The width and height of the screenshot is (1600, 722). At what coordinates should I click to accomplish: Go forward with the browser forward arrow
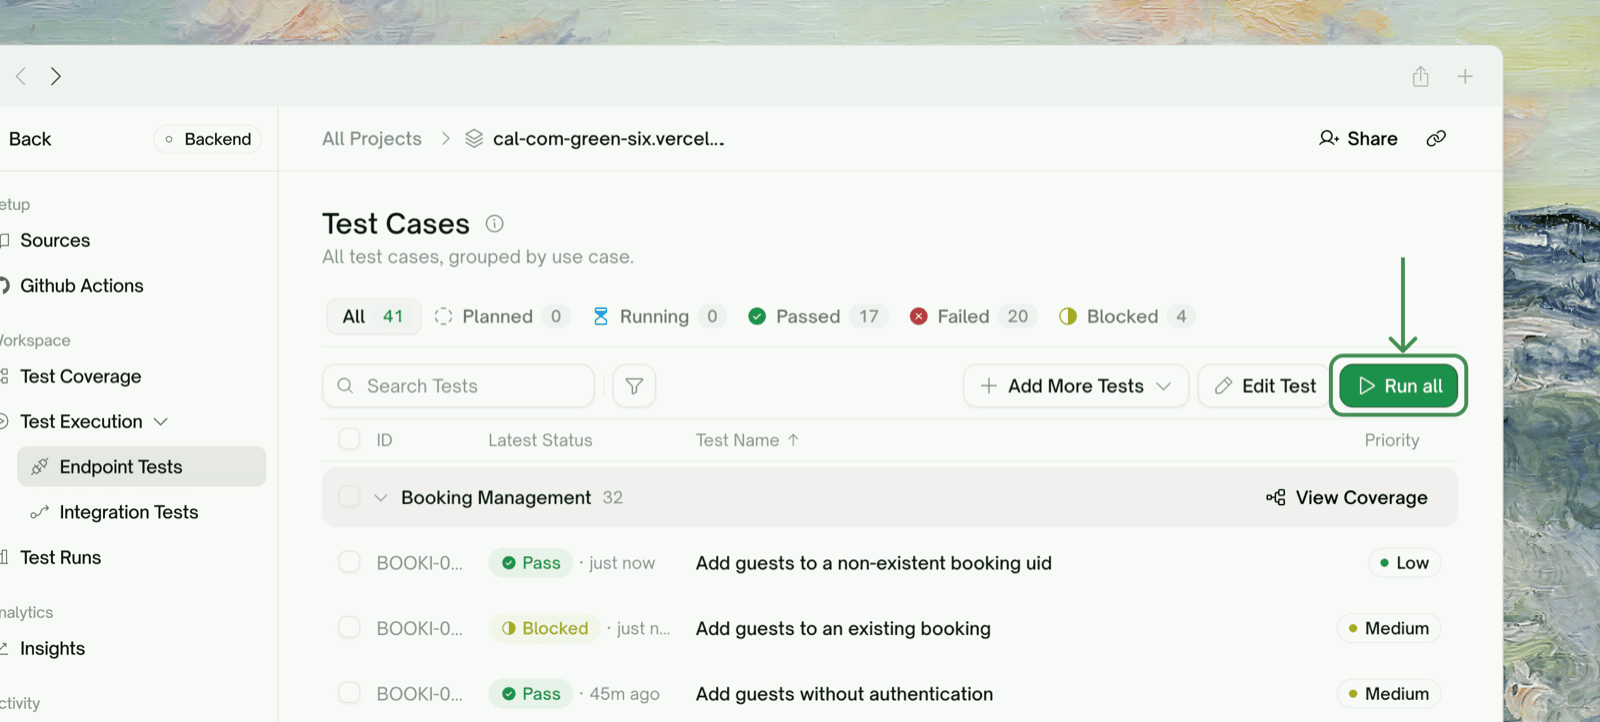pyautogui.click(x=56, y=76)
